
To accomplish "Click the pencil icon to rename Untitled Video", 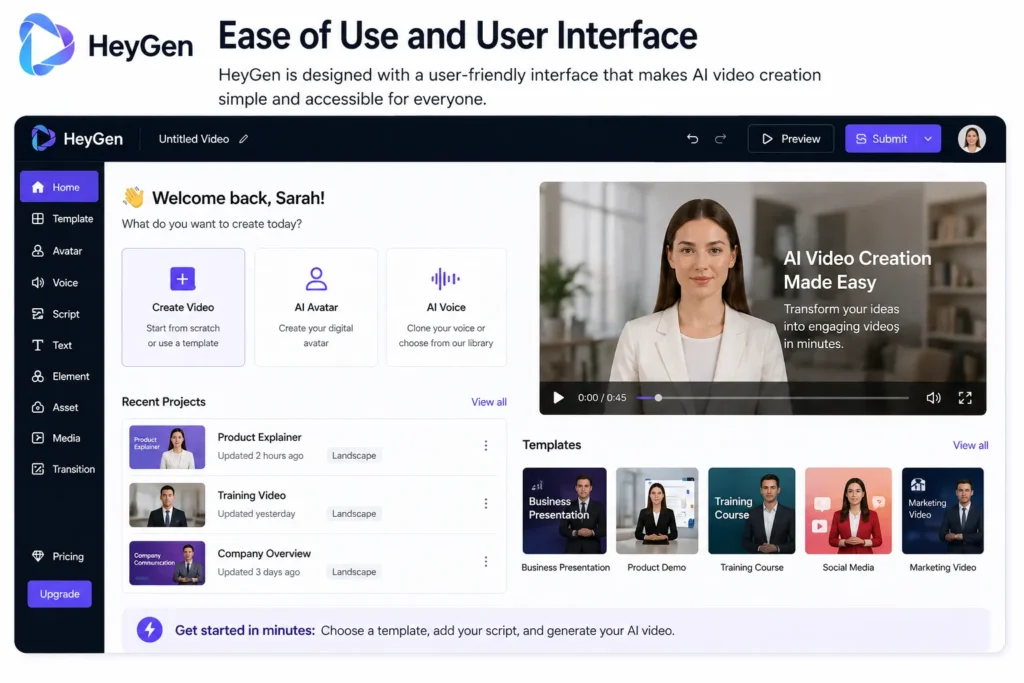I will (244, 139).
